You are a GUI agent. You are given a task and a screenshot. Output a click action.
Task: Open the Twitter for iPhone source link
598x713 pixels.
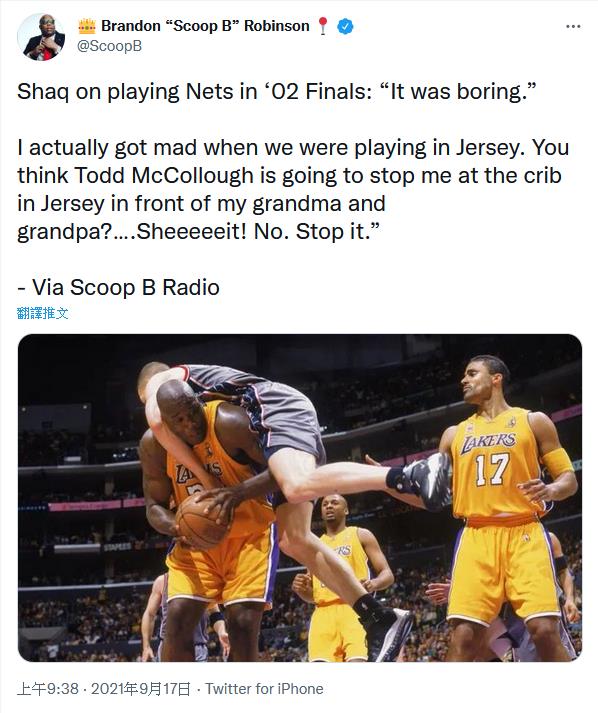tap(264, 688)
